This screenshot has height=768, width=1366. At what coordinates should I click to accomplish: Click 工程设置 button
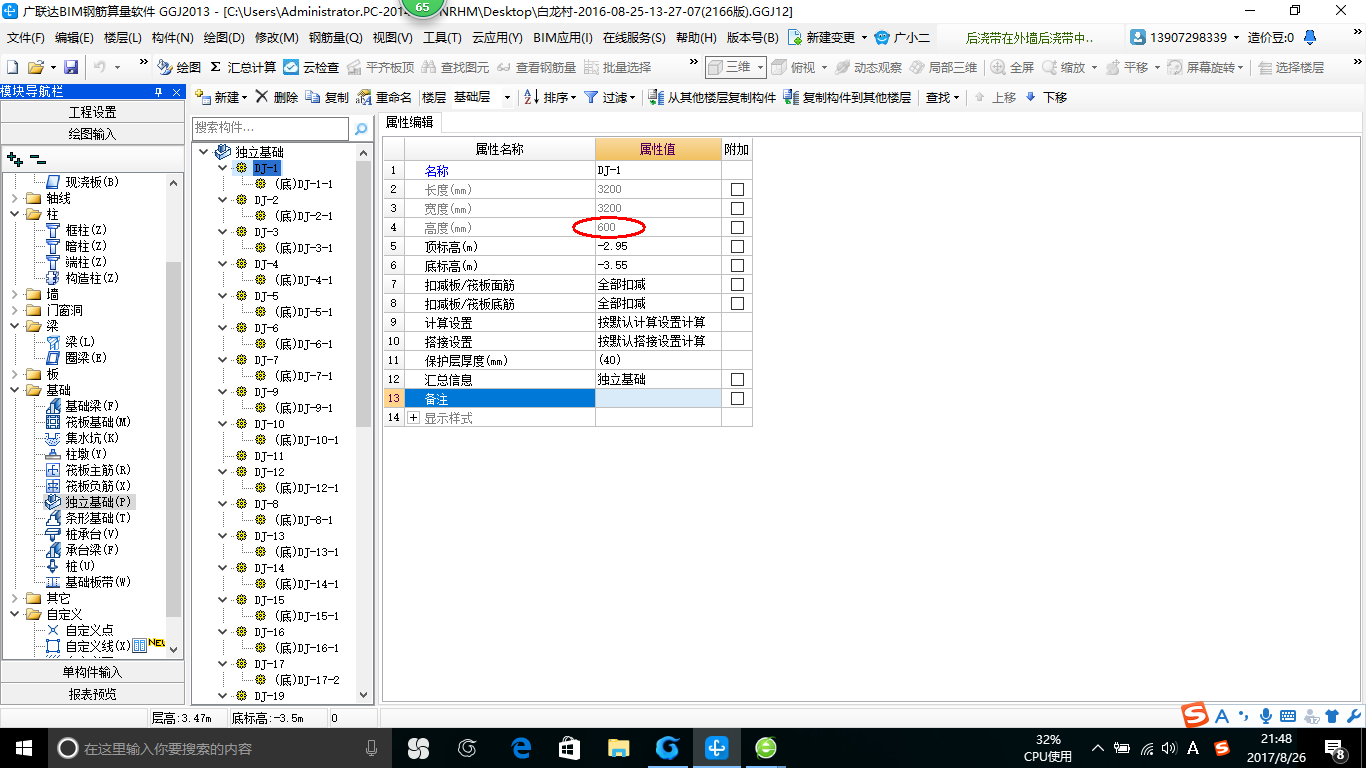pyautogui.click(x=92, y=112)
